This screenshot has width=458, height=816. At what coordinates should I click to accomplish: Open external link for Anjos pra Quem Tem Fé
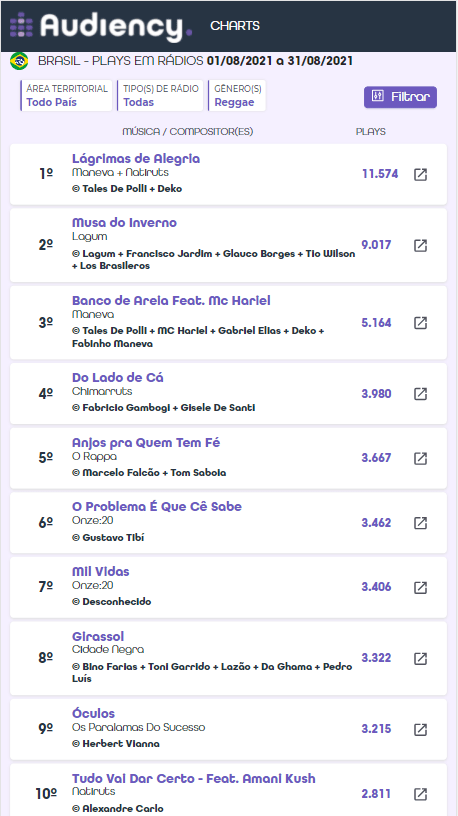[420, 458]
